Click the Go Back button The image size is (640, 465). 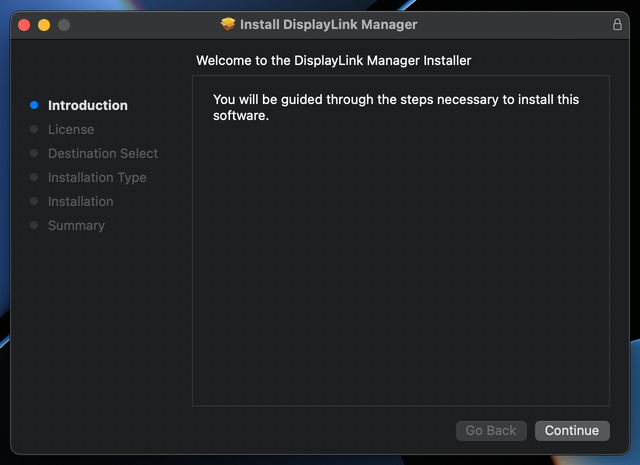click(491, 431)
